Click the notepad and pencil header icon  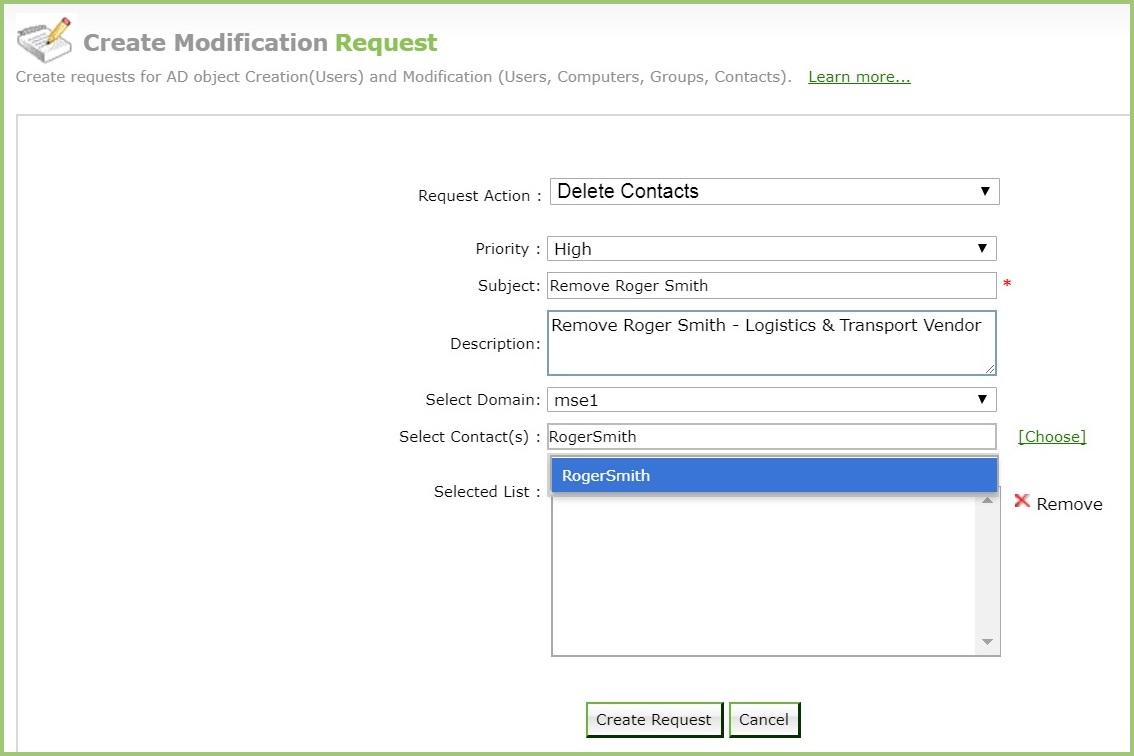click(x=45, y=40)
